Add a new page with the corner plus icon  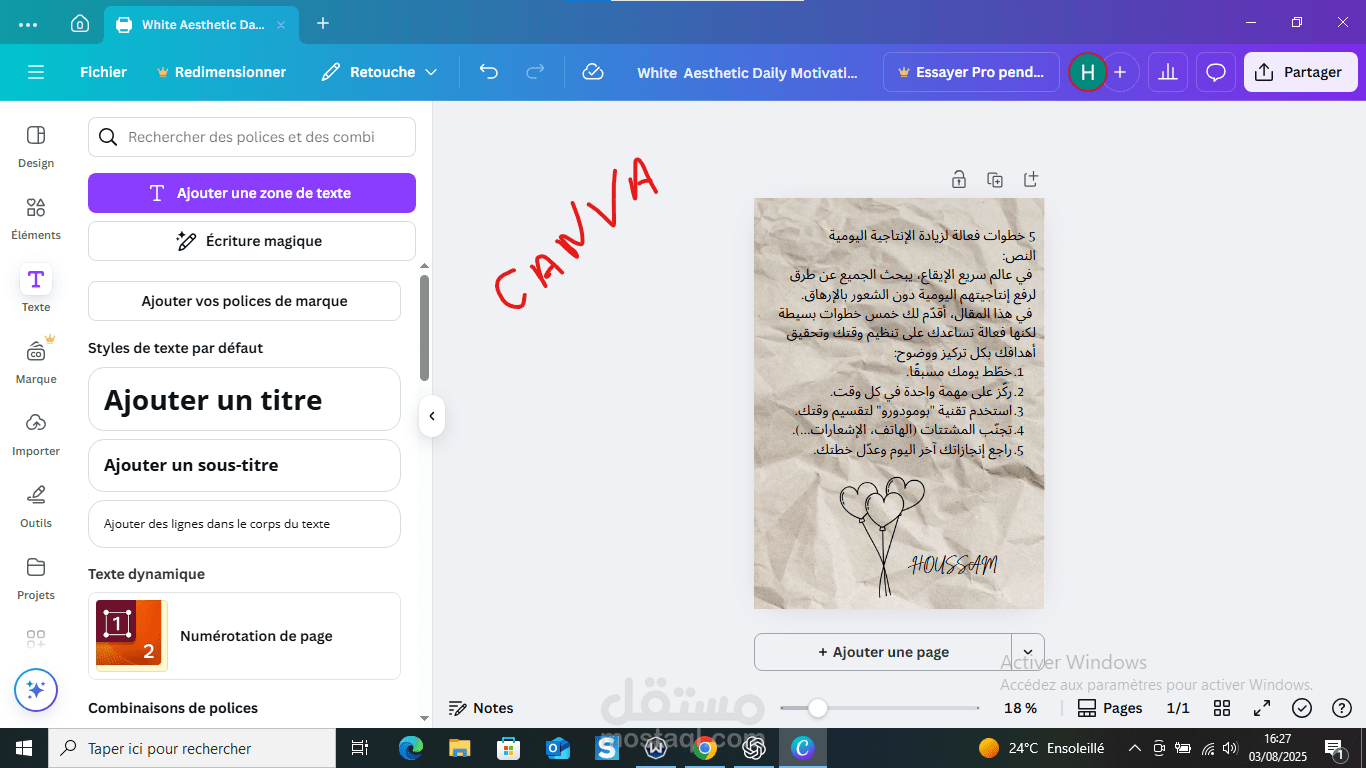coord(1031,180)
